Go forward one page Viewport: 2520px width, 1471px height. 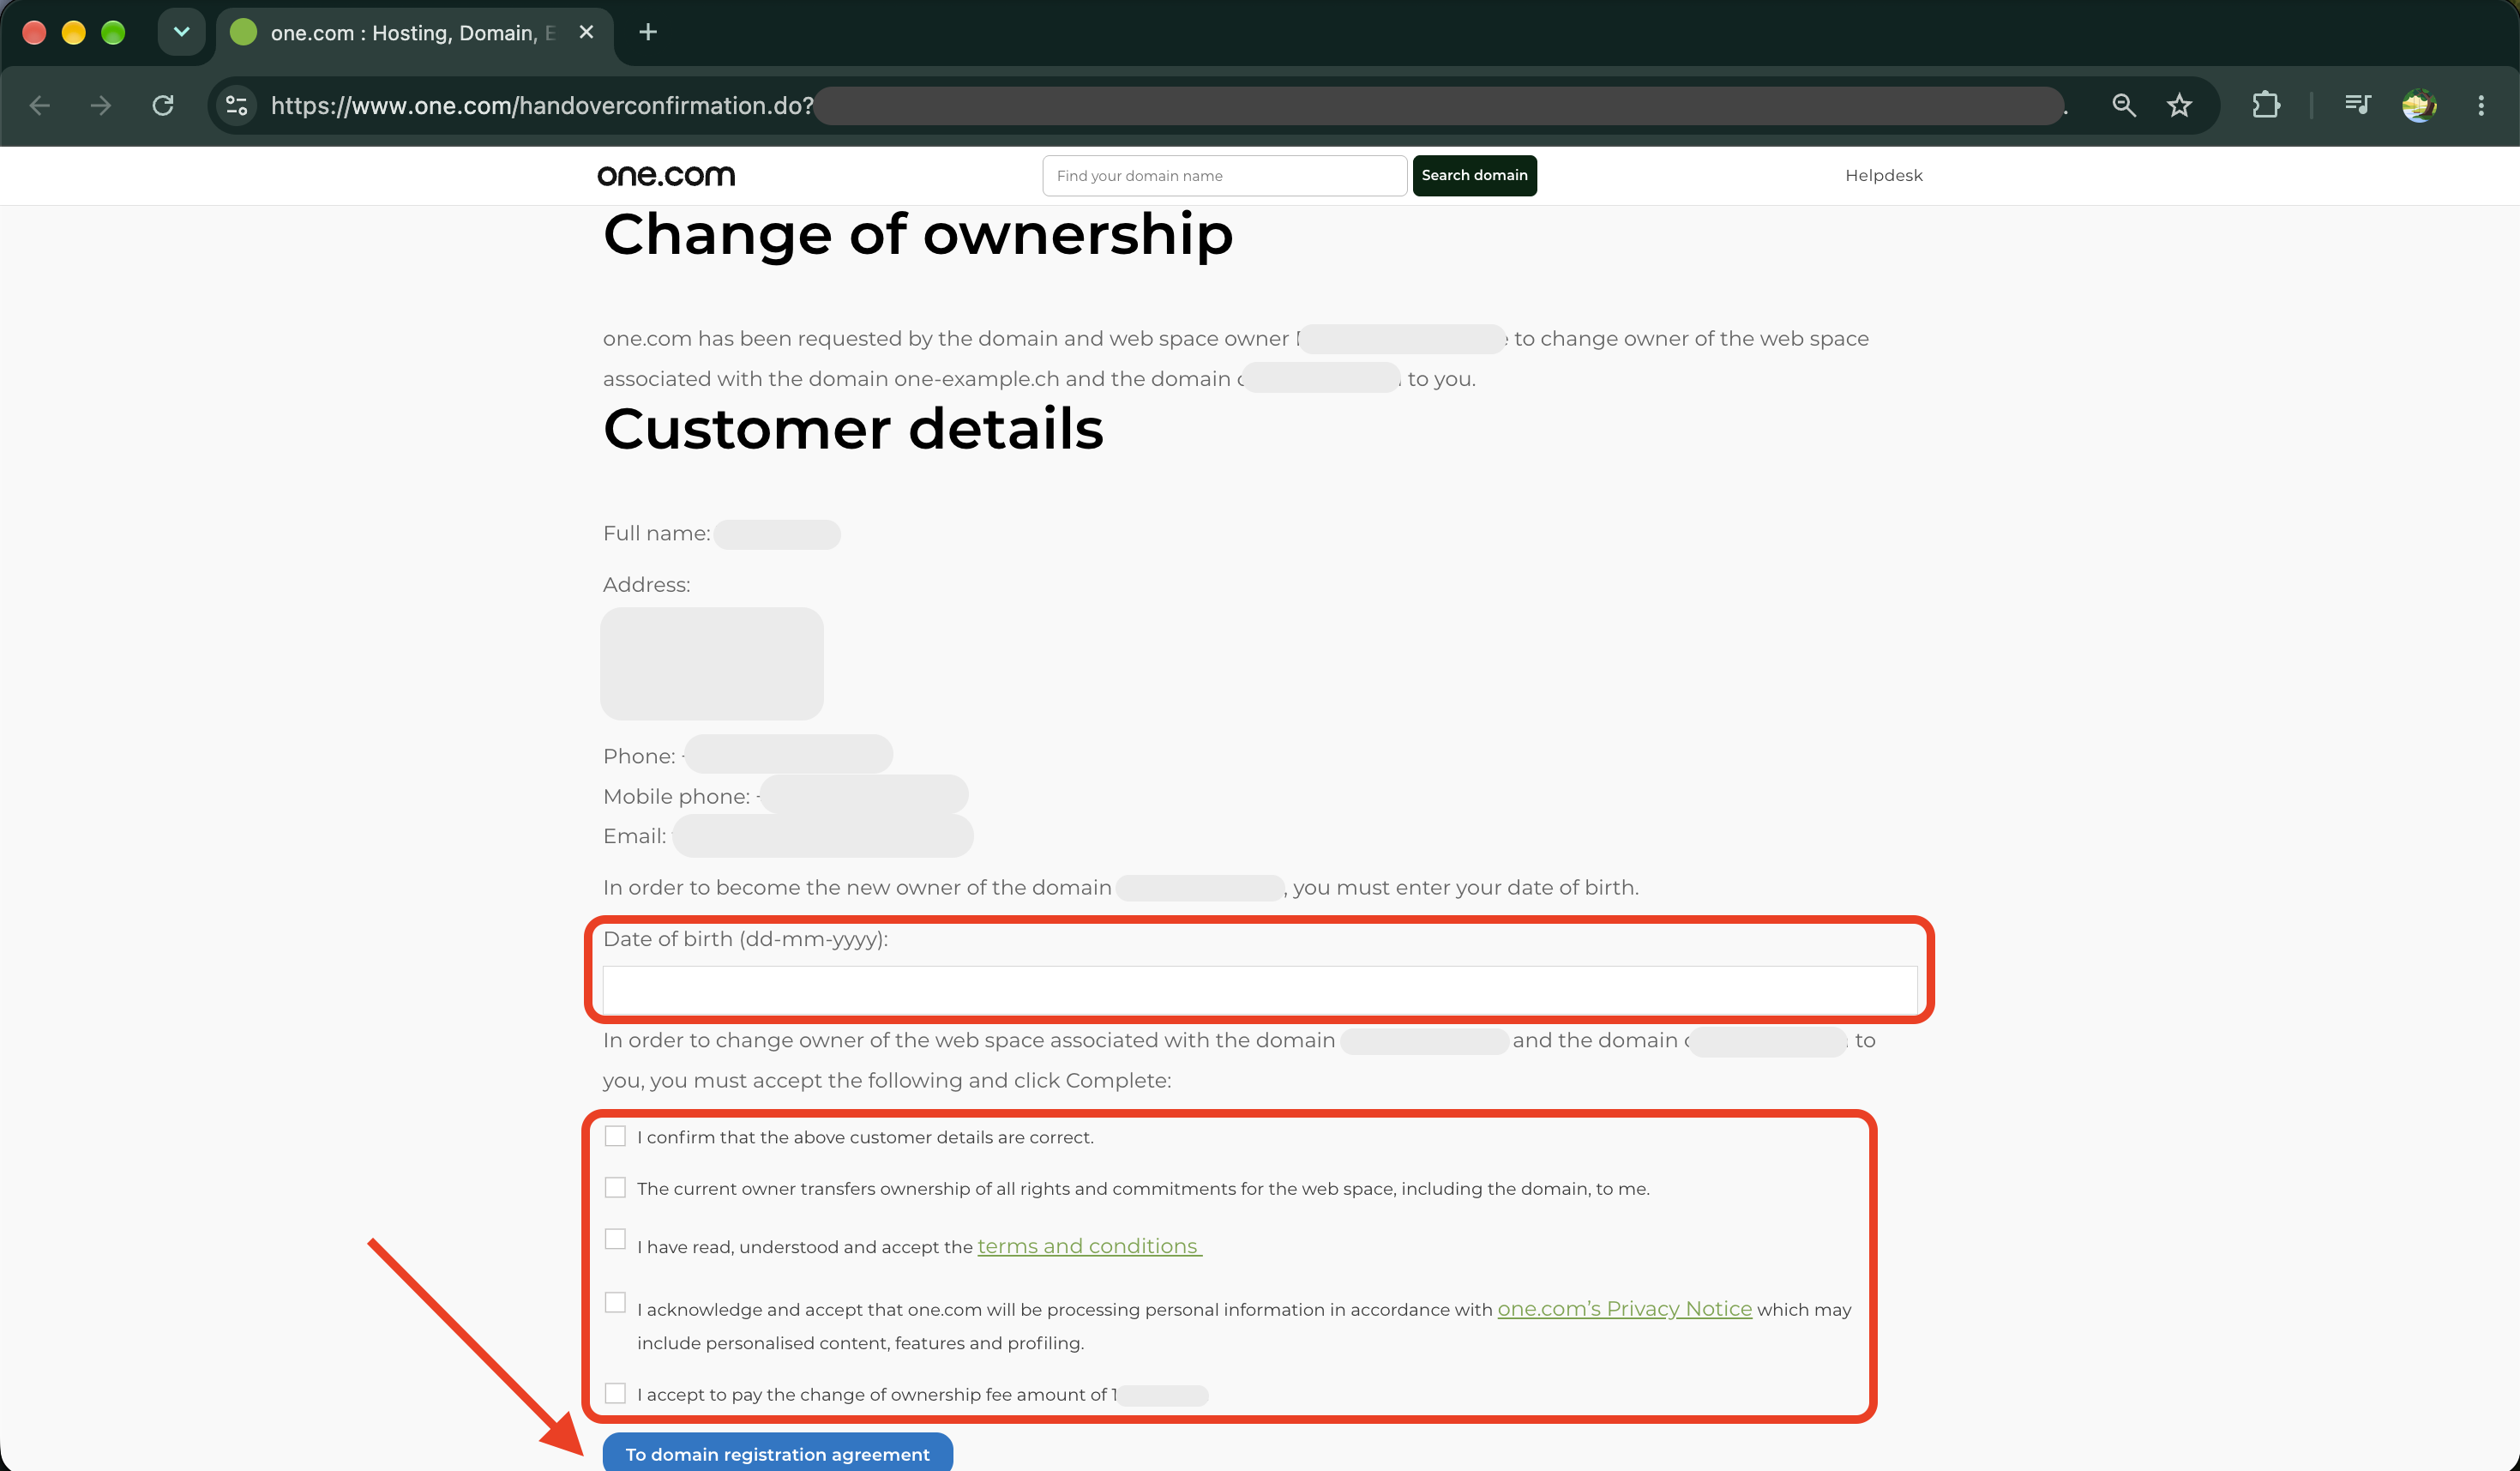[101, 105]
